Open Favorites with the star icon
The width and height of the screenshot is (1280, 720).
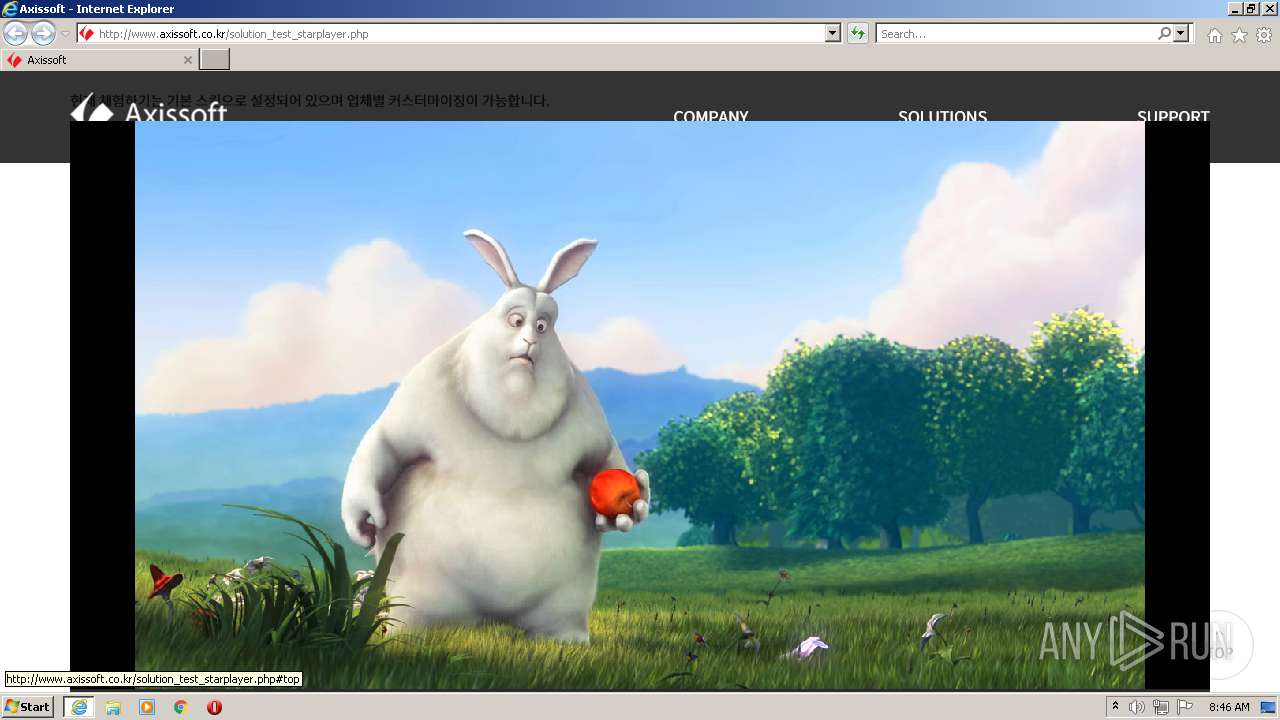(1239, 35)
